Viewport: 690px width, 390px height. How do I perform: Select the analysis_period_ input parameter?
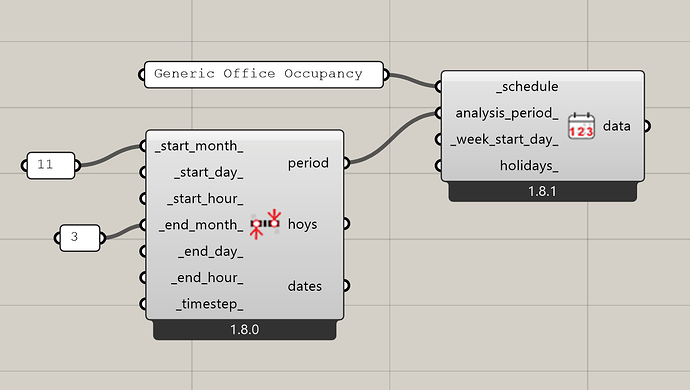click(507, 113)
